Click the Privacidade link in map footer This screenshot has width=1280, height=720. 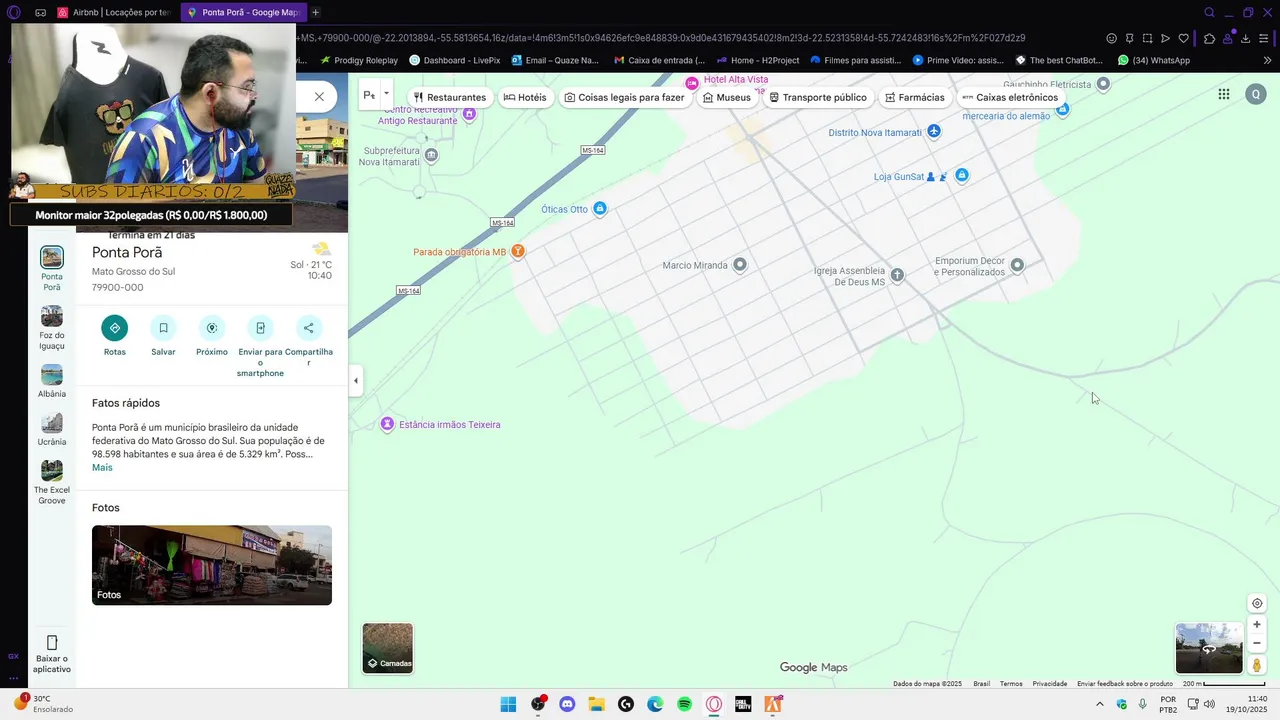point(1050,684)
